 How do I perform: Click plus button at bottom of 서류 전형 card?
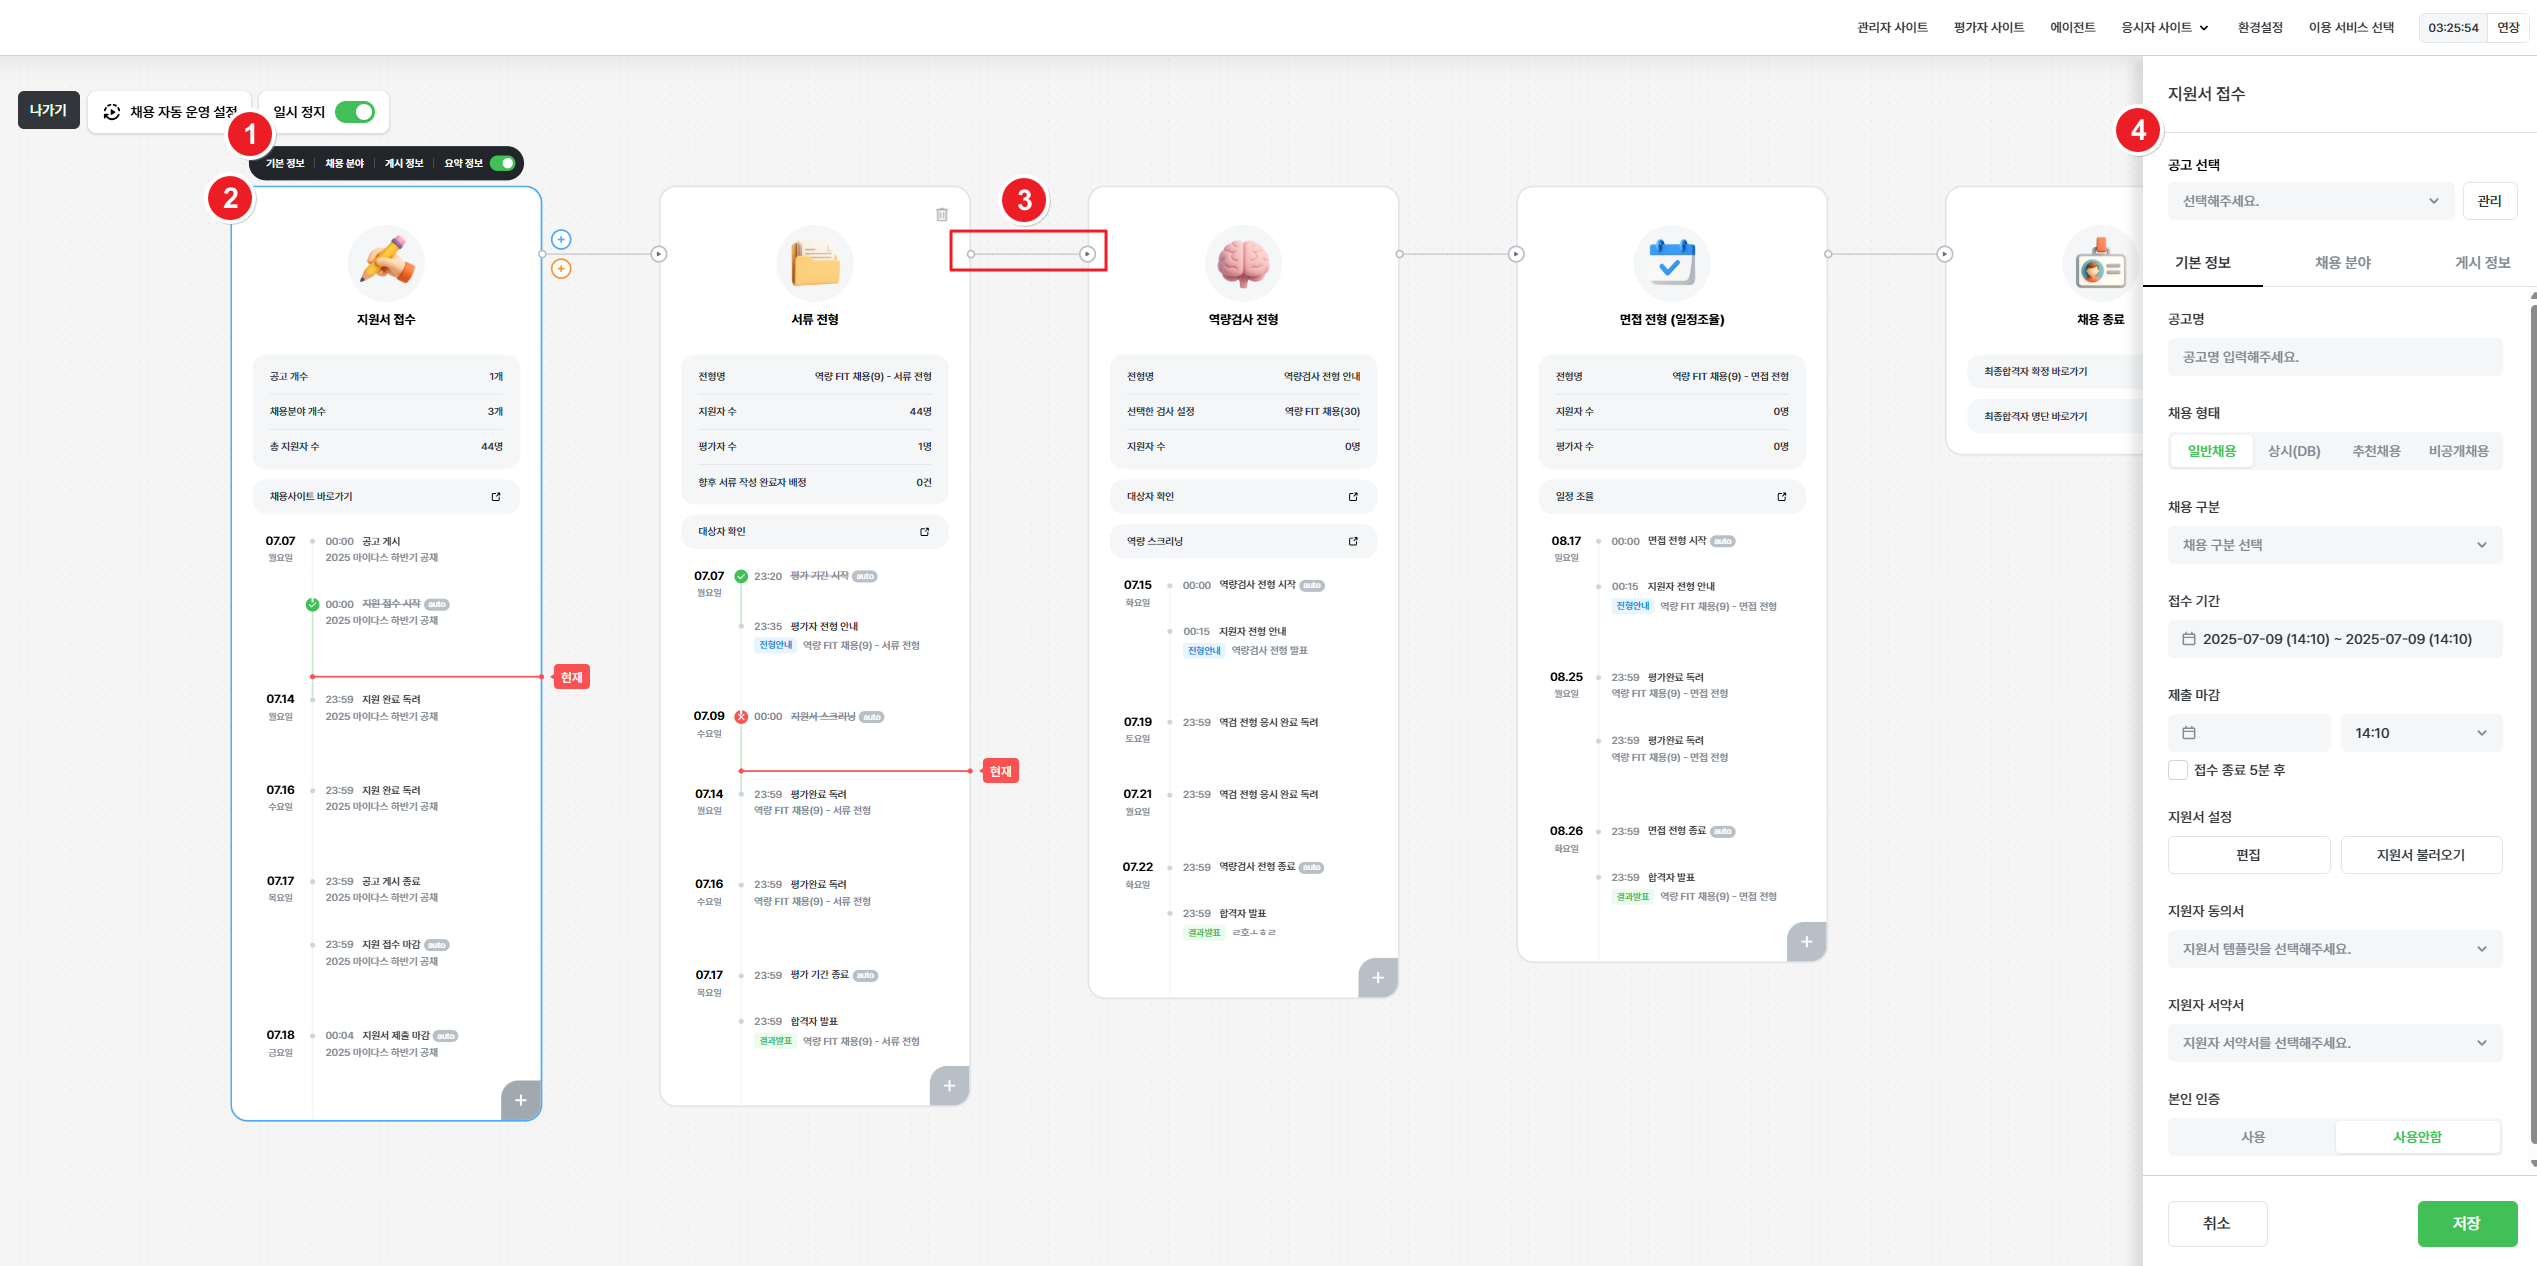[949, 1085]
